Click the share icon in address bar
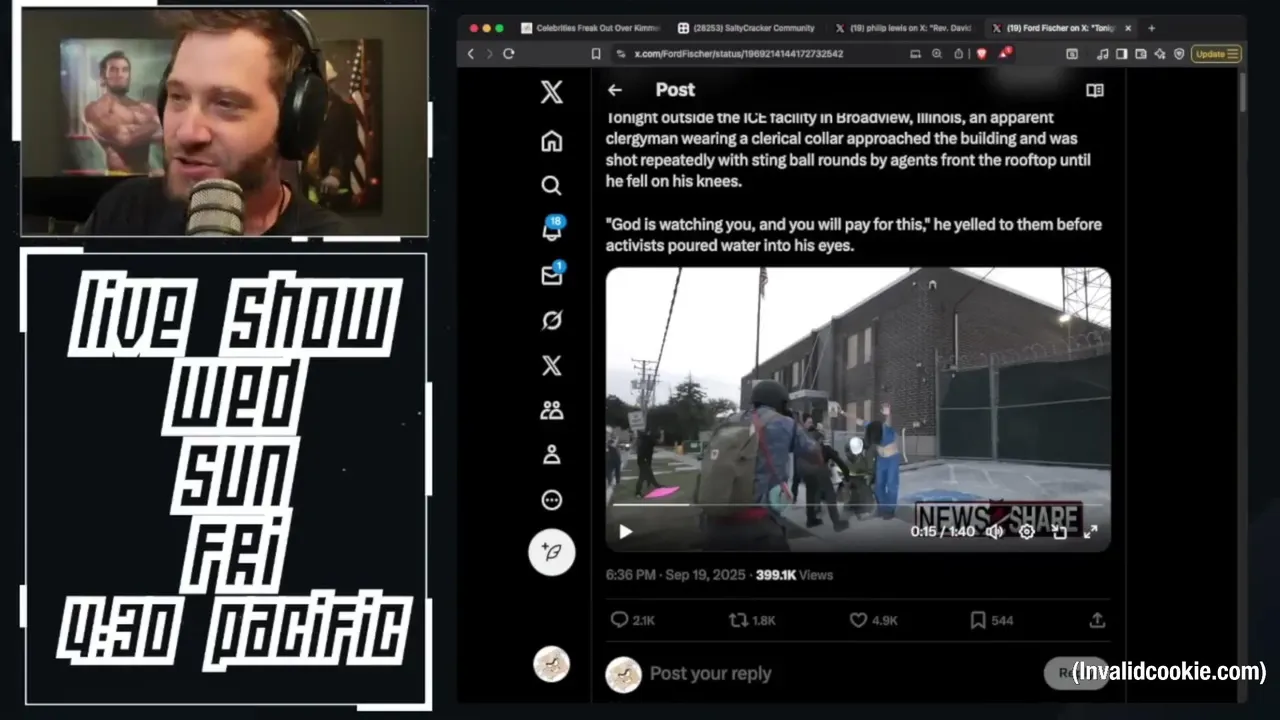This screenshot has height=720, width=1280. click(x=959, y=53)
